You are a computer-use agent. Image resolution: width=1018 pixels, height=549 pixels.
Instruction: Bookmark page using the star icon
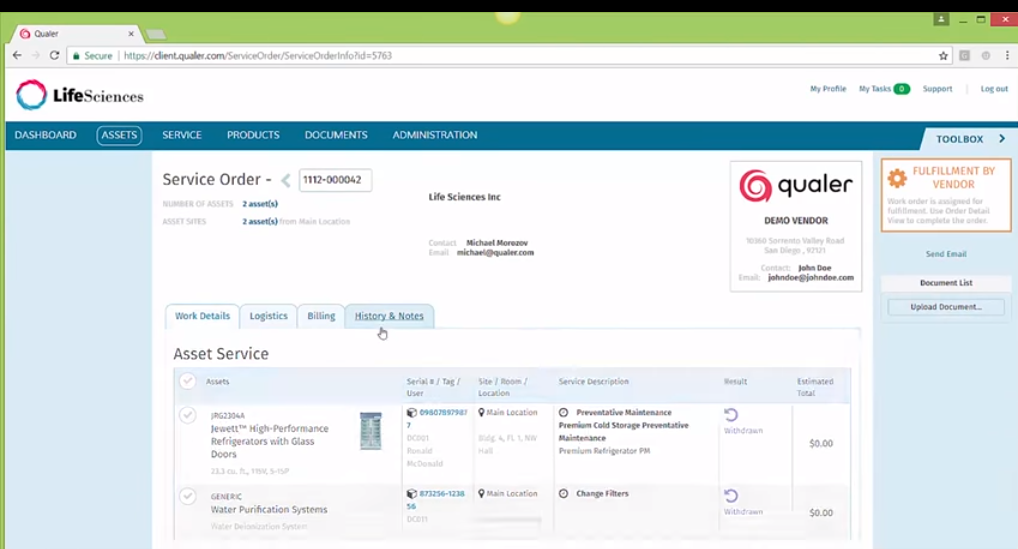pyautogui.click(x=943, y=56)
